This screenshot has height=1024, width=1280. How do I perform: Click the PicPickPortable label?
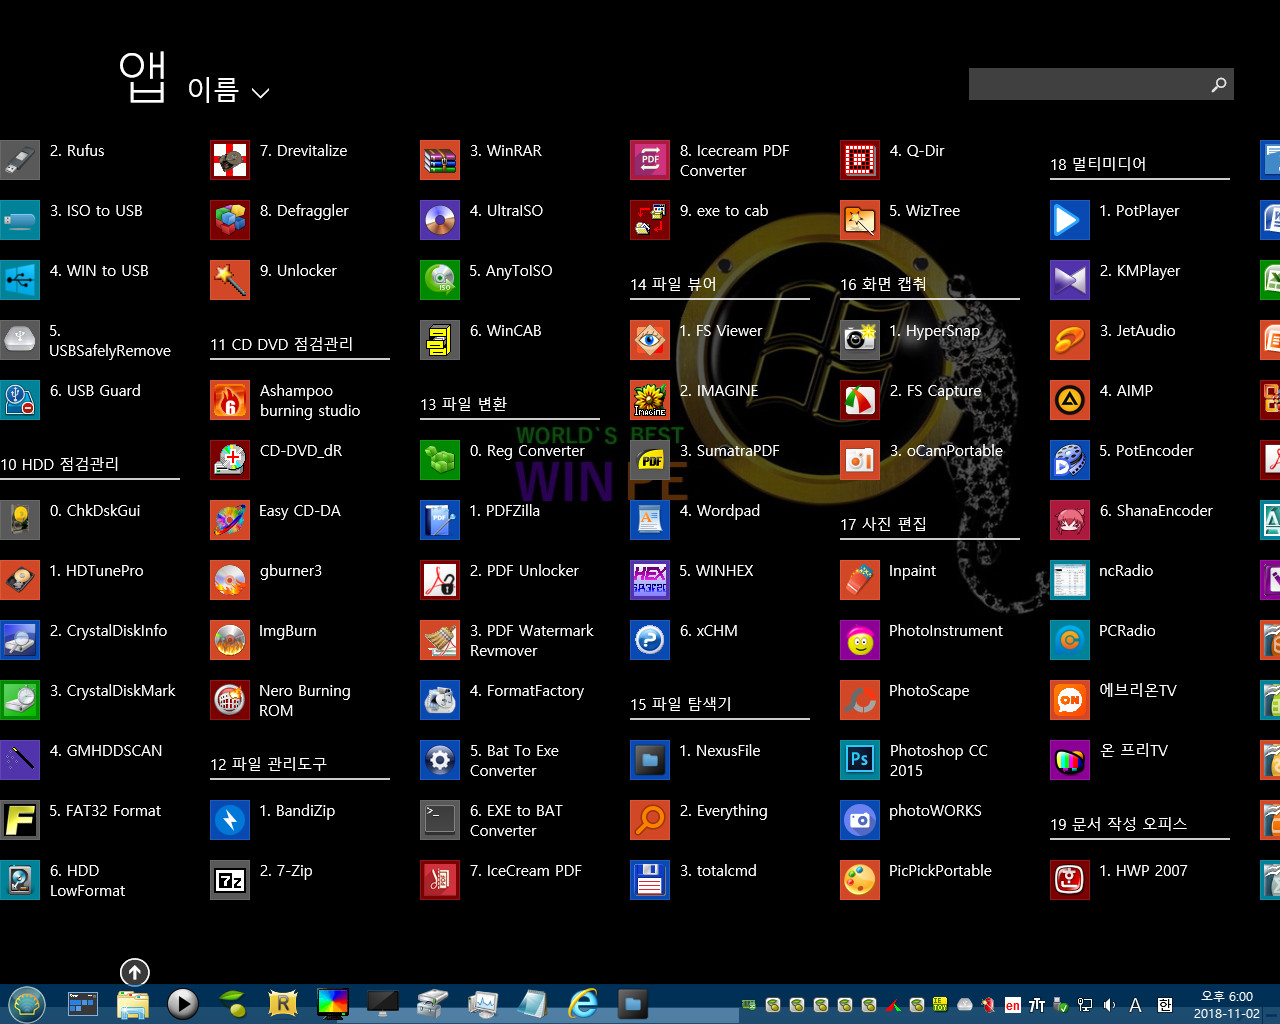click(940, 871)
